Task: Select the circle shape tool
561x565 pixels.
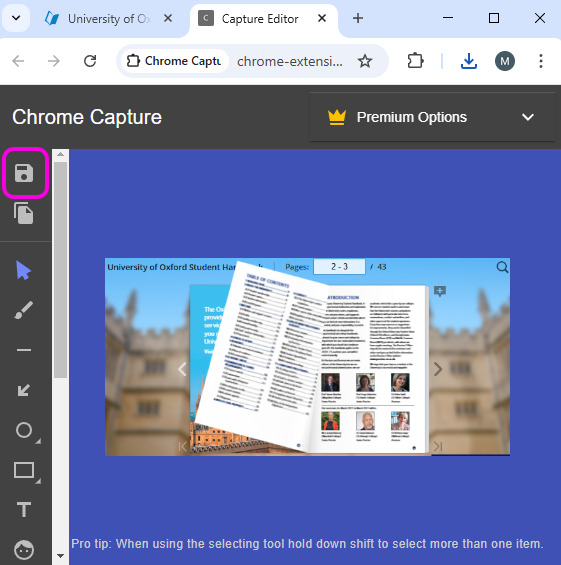Action: (x=24, y=430)
